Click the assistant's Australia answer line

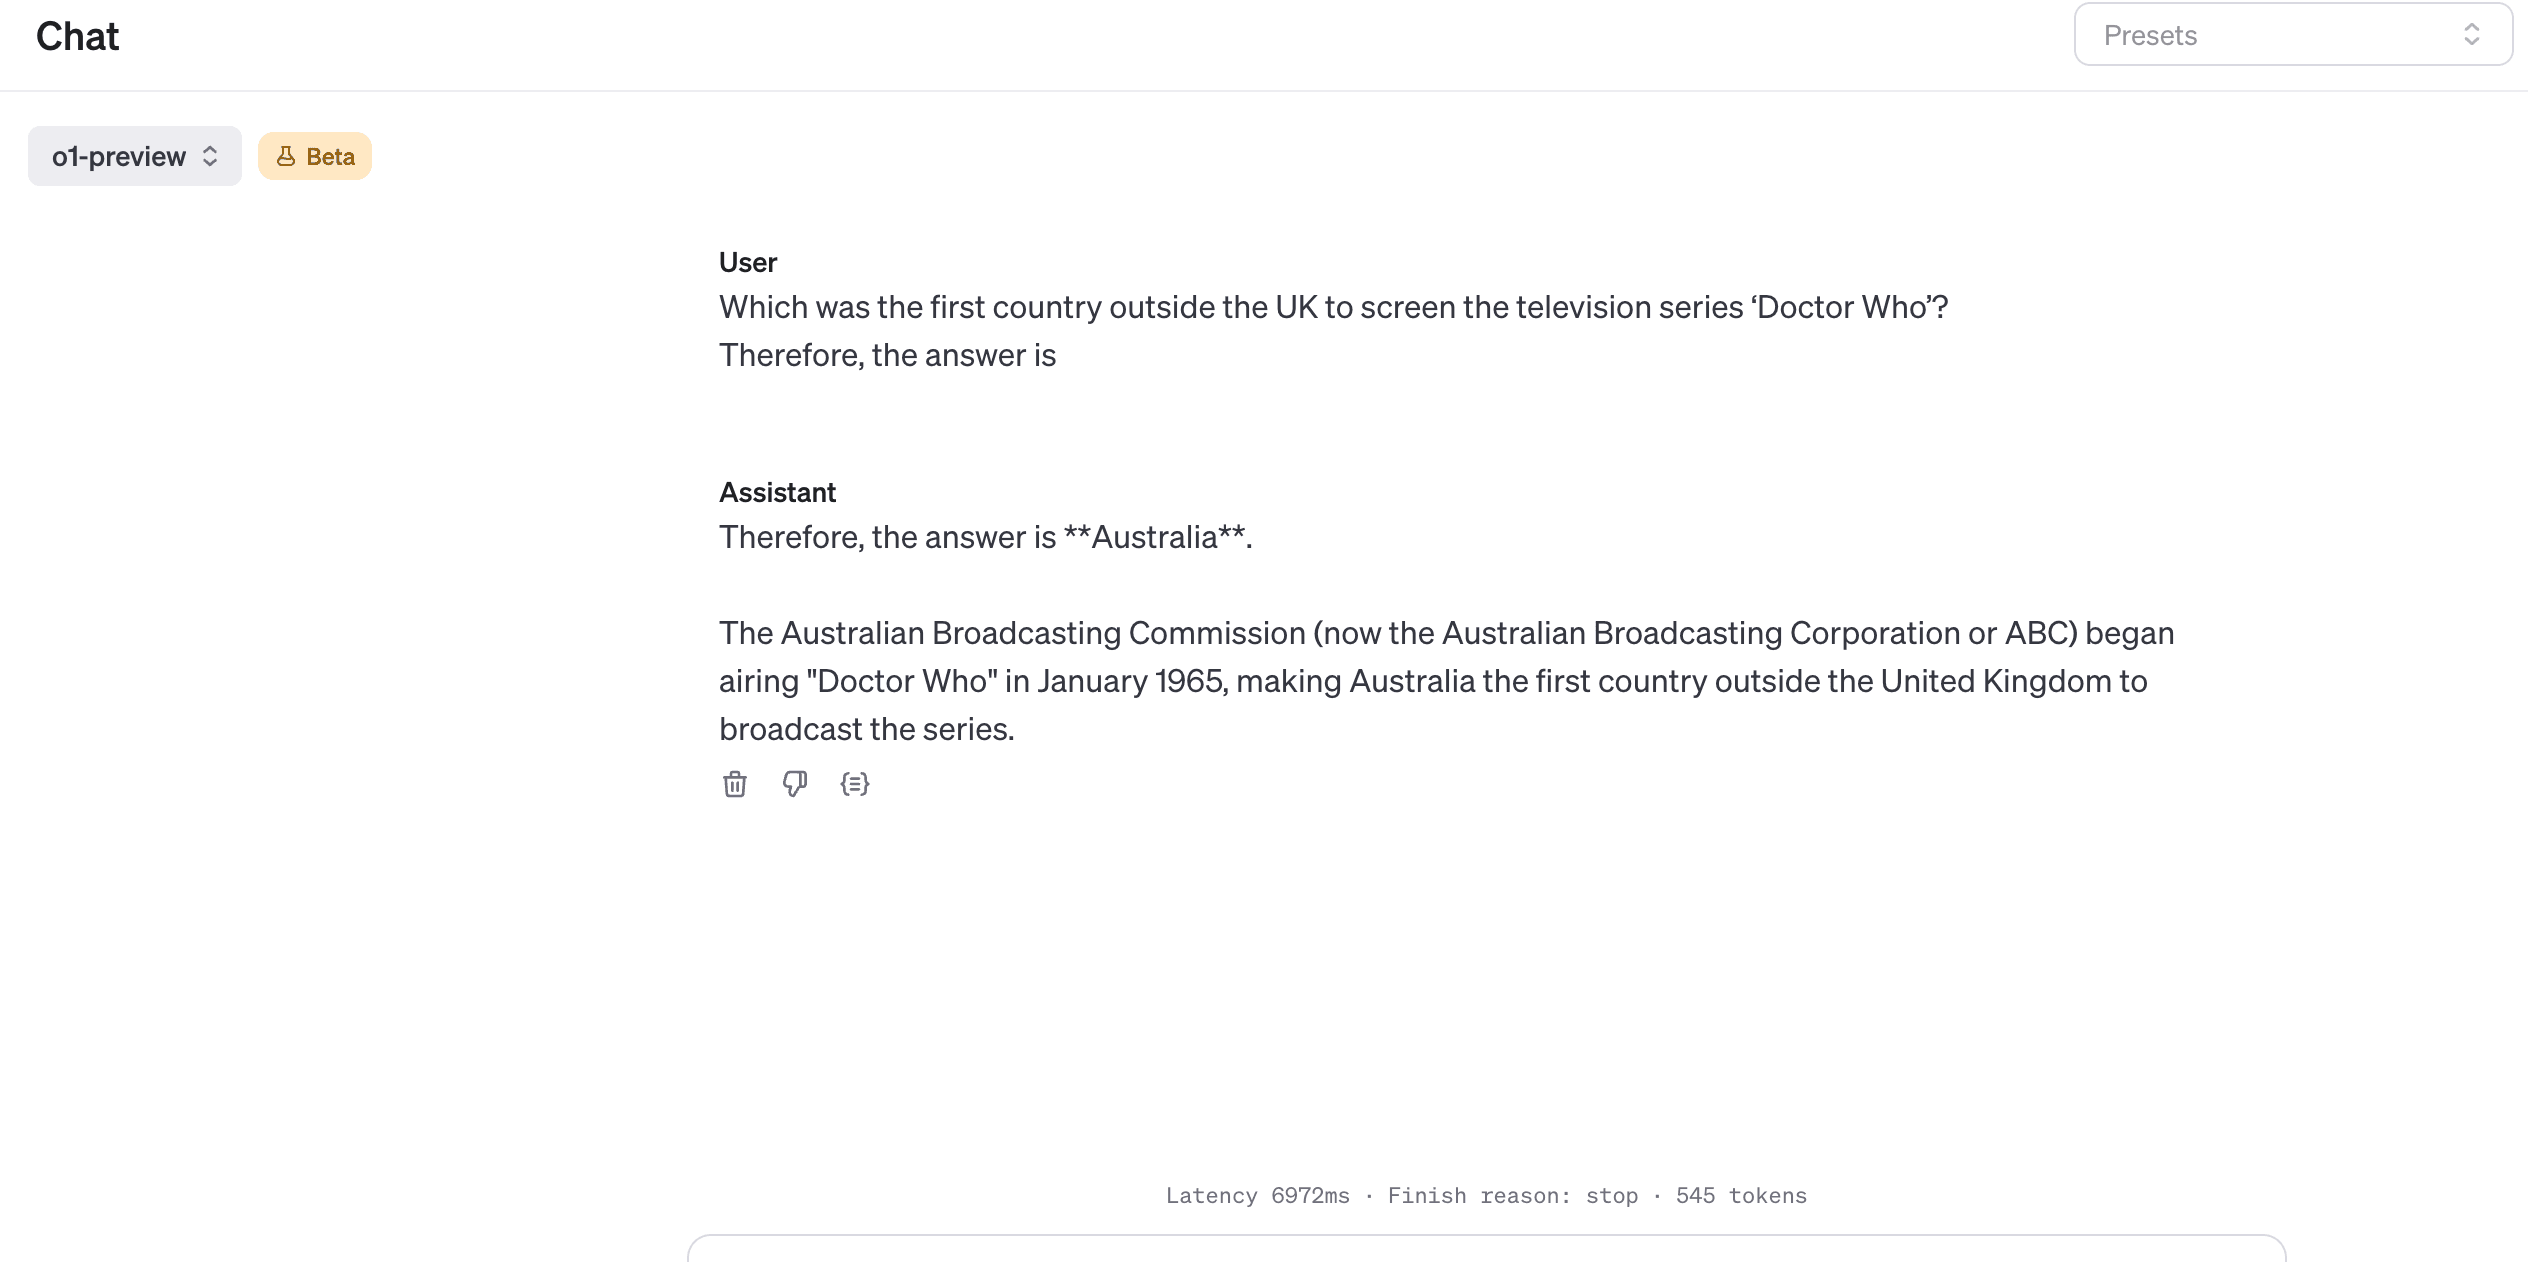pos(985,537)
